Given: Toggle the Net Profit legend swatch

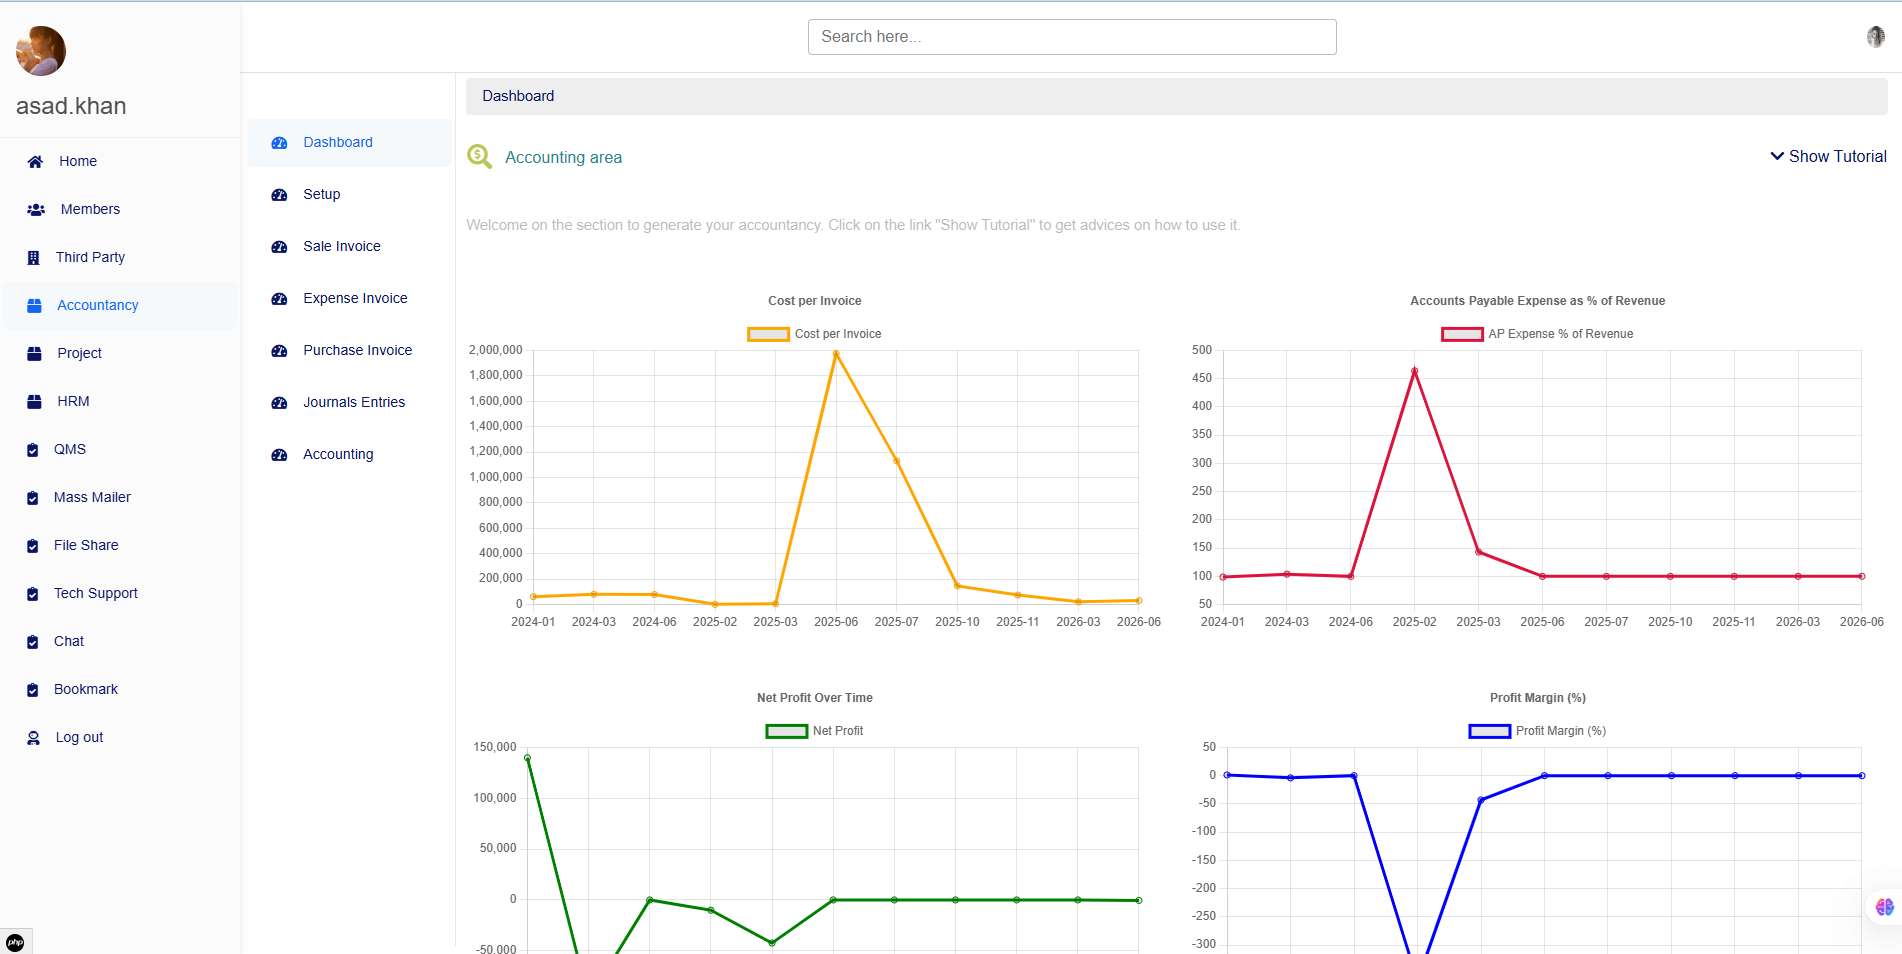Looking at the screenshot, I should (786, 731).
